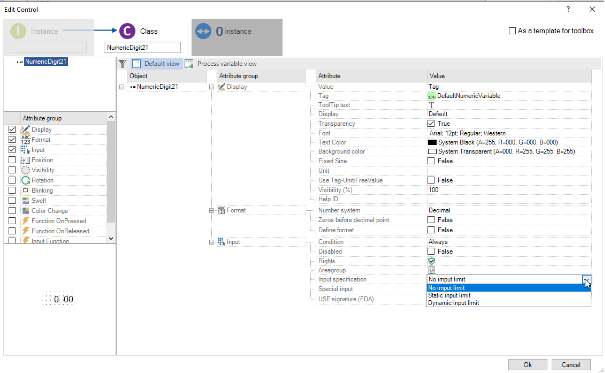Image resolution: width=605 pixels, height=373 pixels.
Task: Click the Font value Arial 12pt
Action: pos(467,133)
